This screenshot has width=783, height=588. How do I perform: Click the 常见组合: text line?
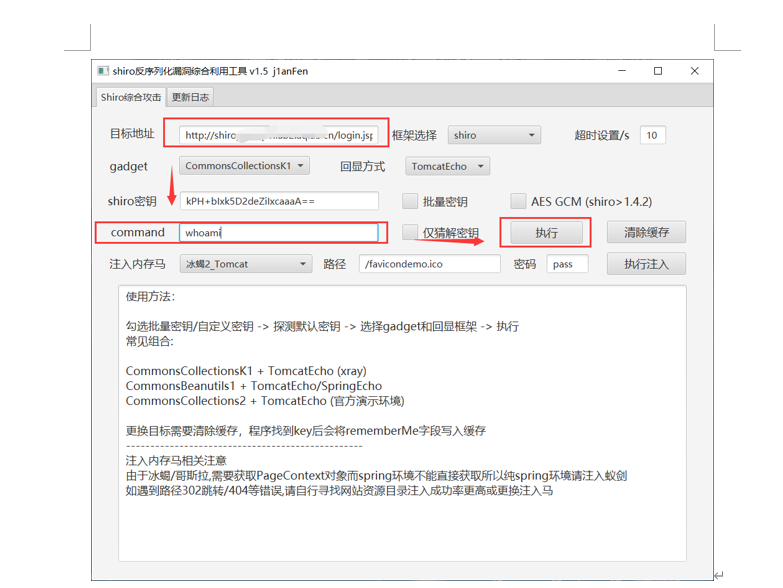coord(149,341)
